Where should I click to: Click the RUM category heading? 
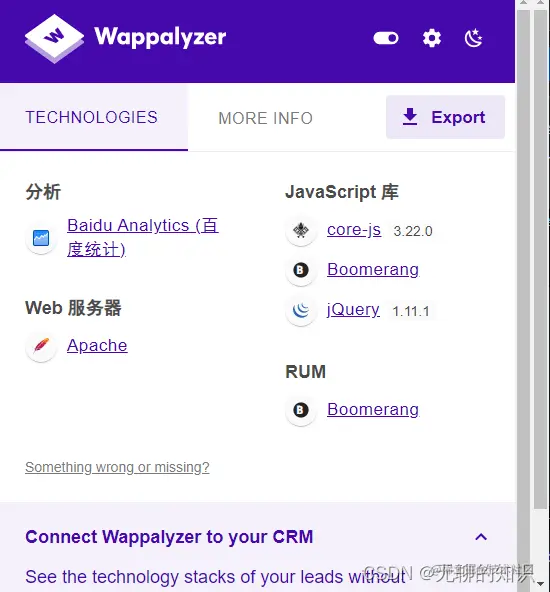305,372
